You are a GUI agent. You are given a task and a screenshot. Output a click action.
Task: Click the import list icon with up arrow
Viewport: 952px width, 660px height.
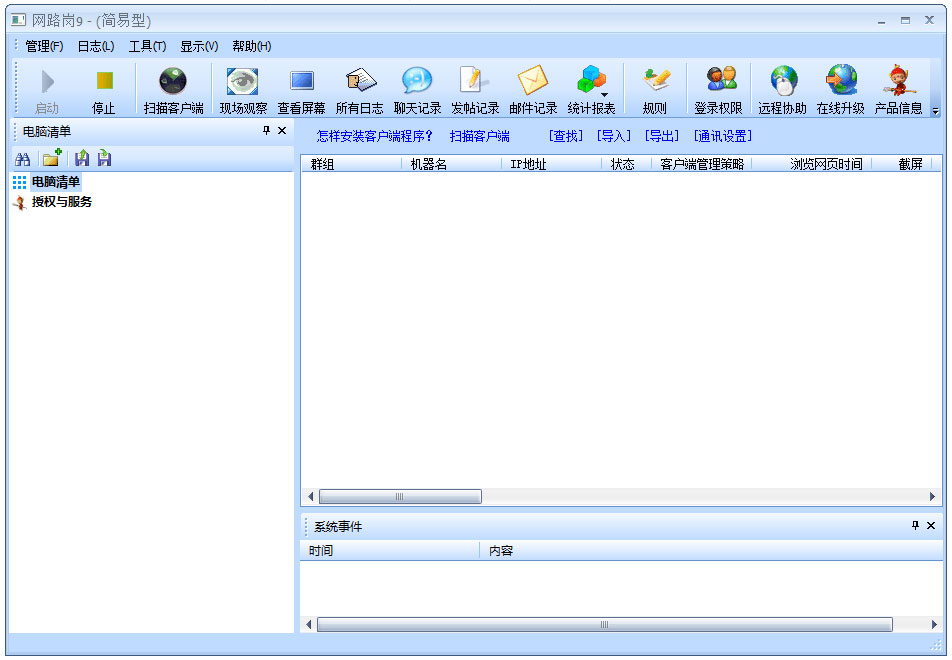coord(81,158)
